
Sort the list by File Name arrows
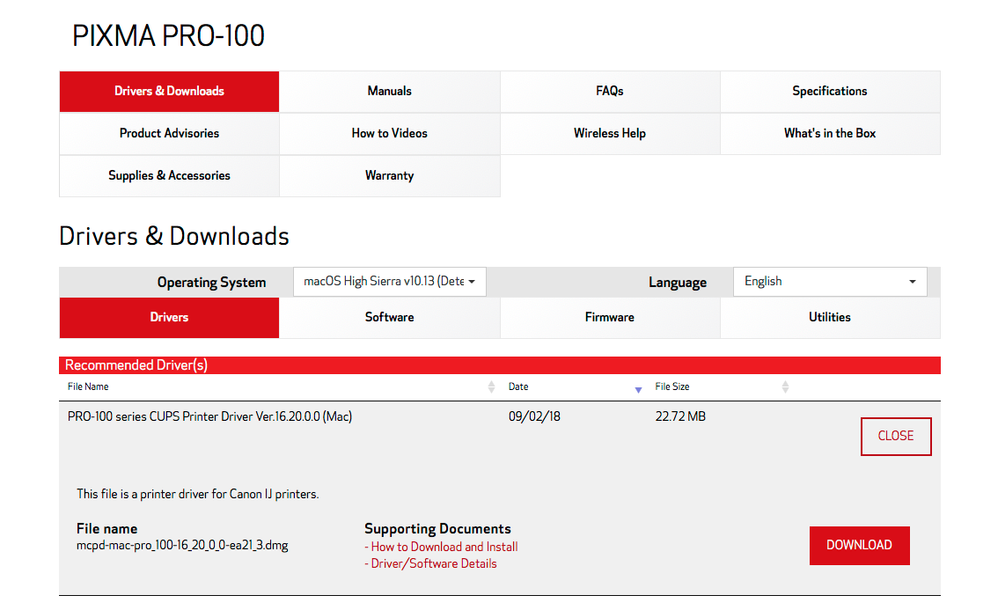pyautogui.click(x=491, y=387)
